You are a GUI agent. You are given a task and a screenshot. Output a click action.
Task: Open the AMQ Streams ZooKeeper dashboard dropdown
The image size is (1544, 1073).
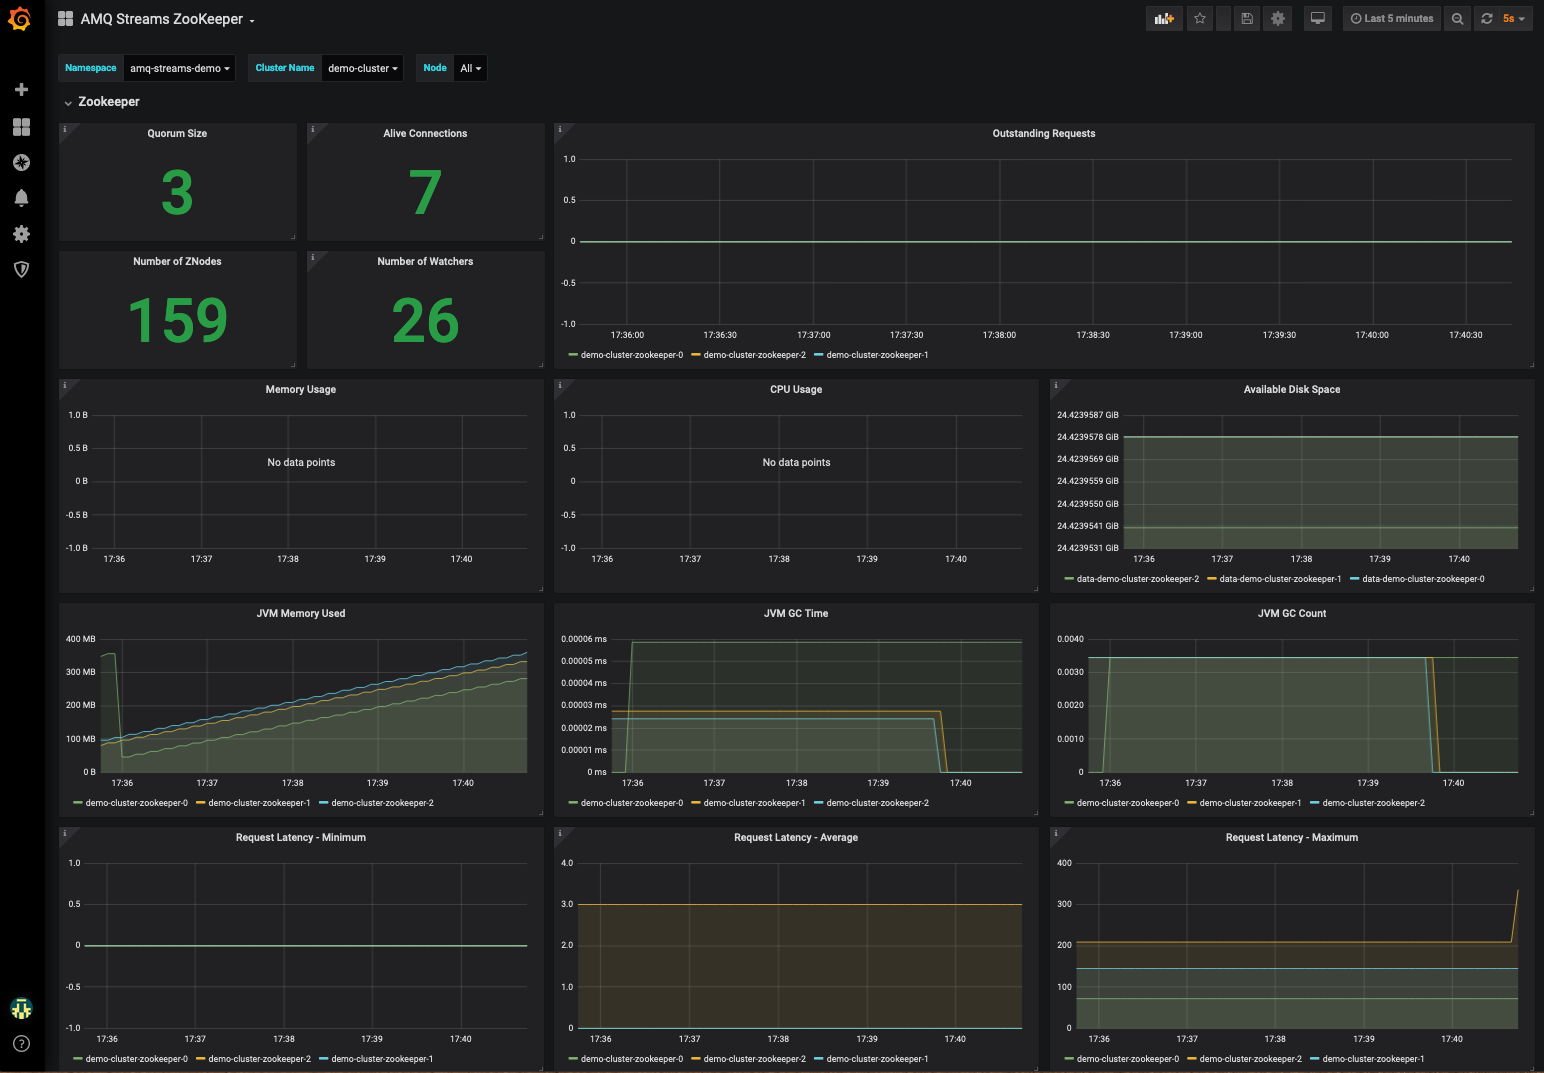coord(168,19)
